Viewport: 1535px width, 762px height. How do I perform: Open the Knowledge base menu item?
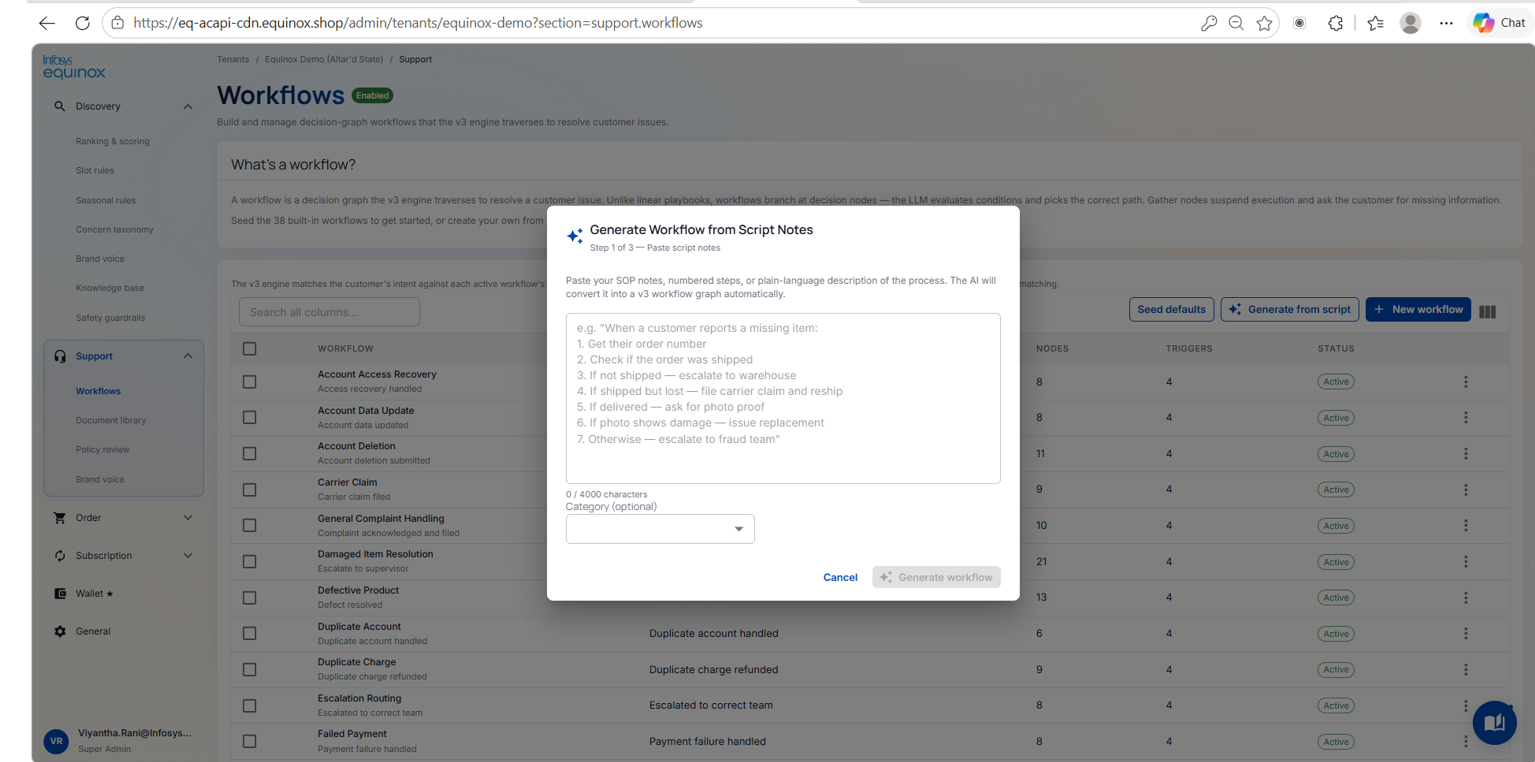110,288
